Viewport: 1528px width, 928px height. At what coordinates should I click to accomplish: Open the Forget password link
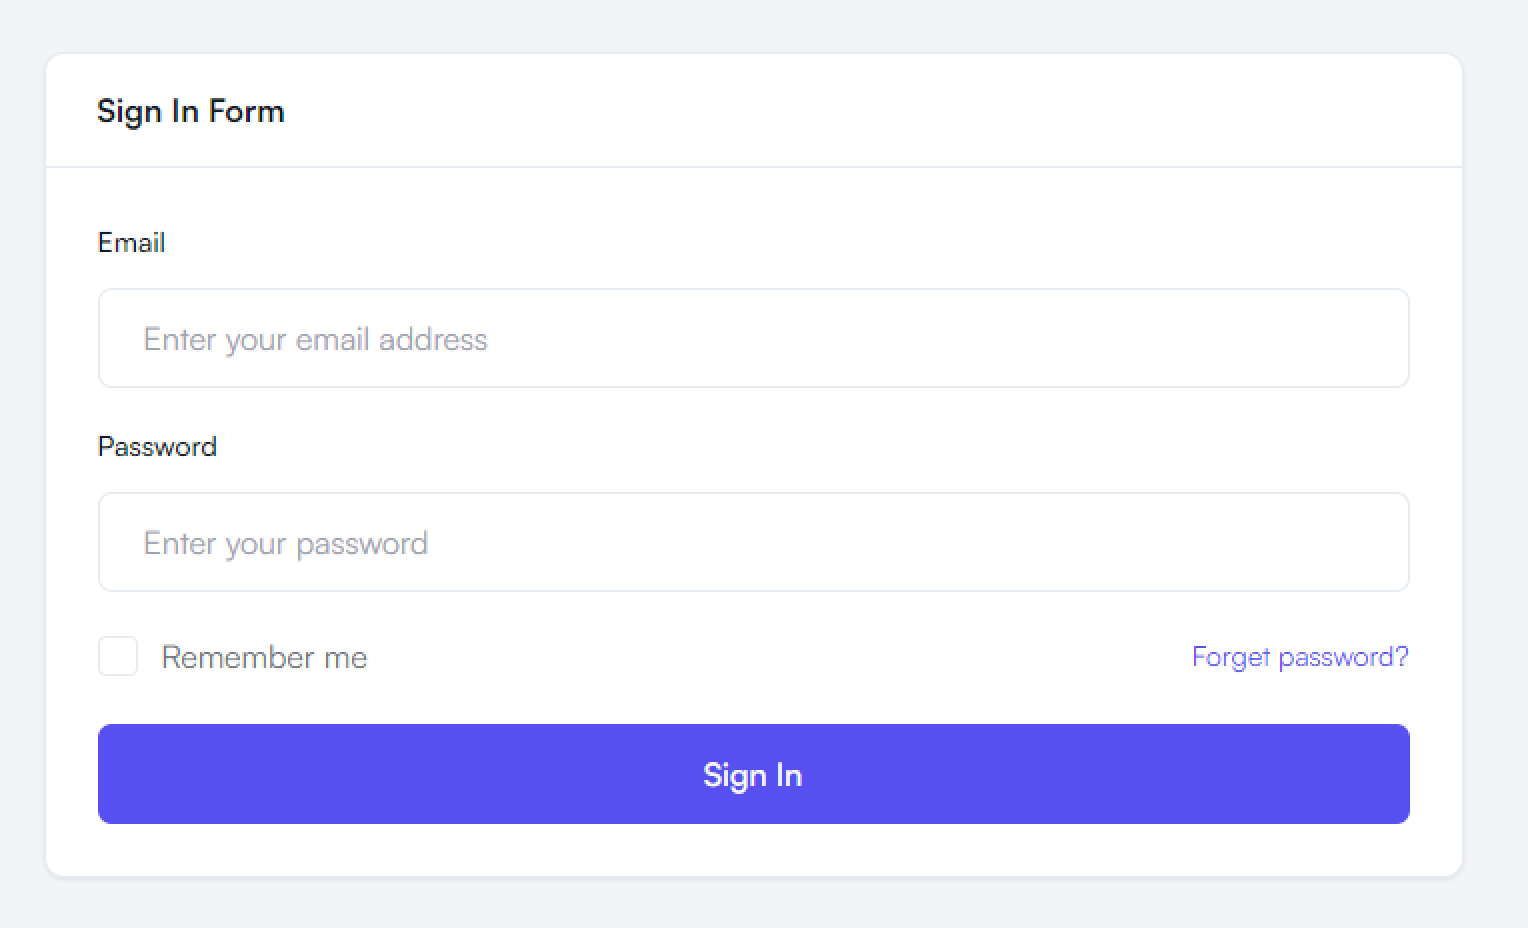pos(1299,657)
